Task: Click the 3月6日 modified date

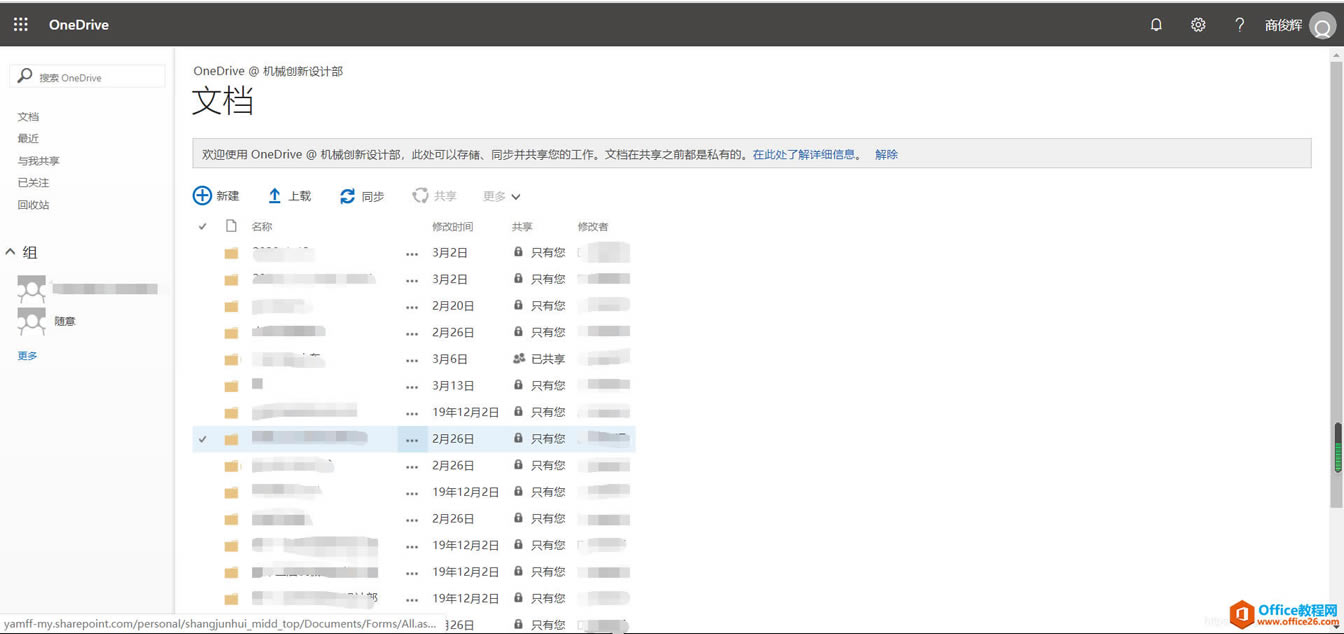Action: coord(449,359)
